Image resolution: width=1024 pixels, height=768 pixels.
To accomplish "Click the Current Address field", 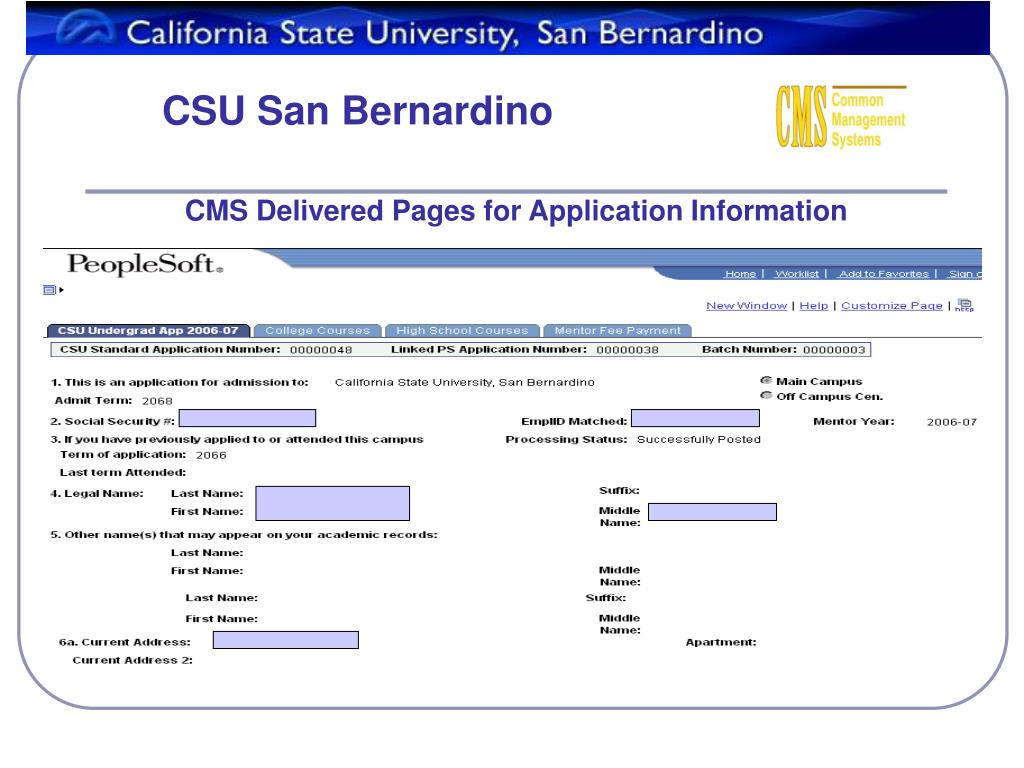I will coord(286,640).
